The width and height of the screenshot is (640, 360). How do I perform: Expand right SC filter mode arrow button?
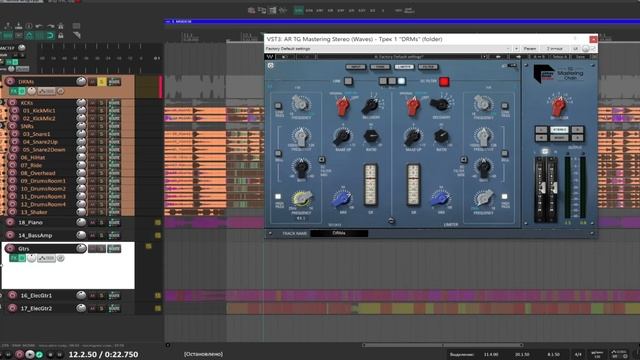click(x=463, y=160)
